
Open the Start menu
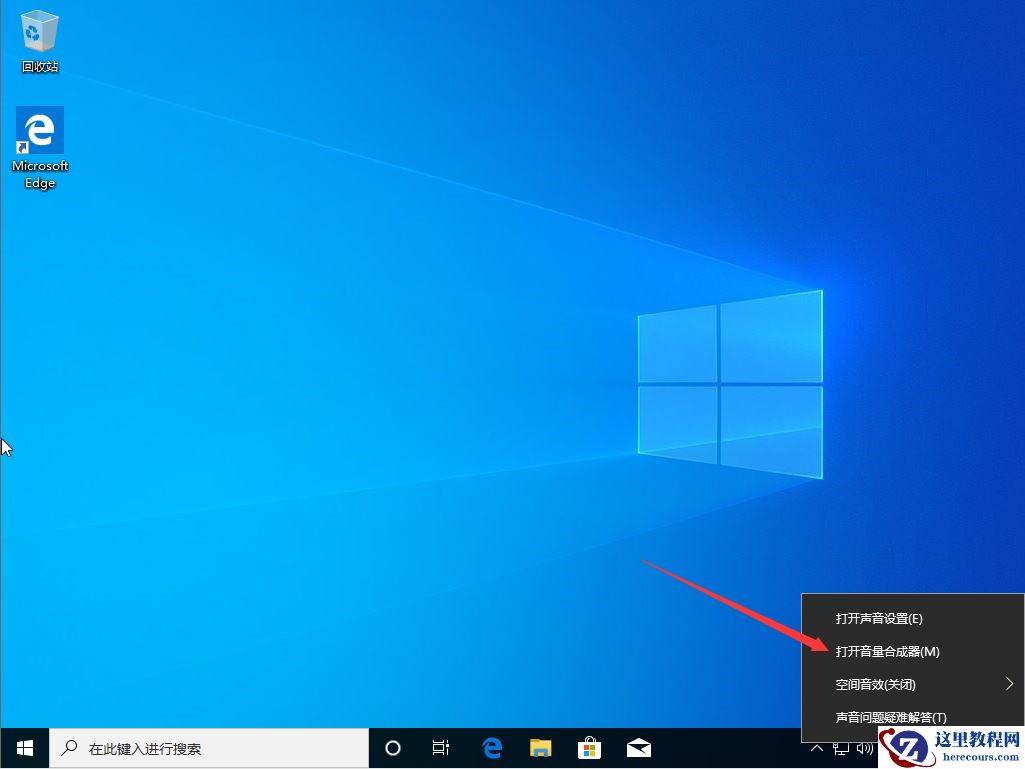point(23,747)
